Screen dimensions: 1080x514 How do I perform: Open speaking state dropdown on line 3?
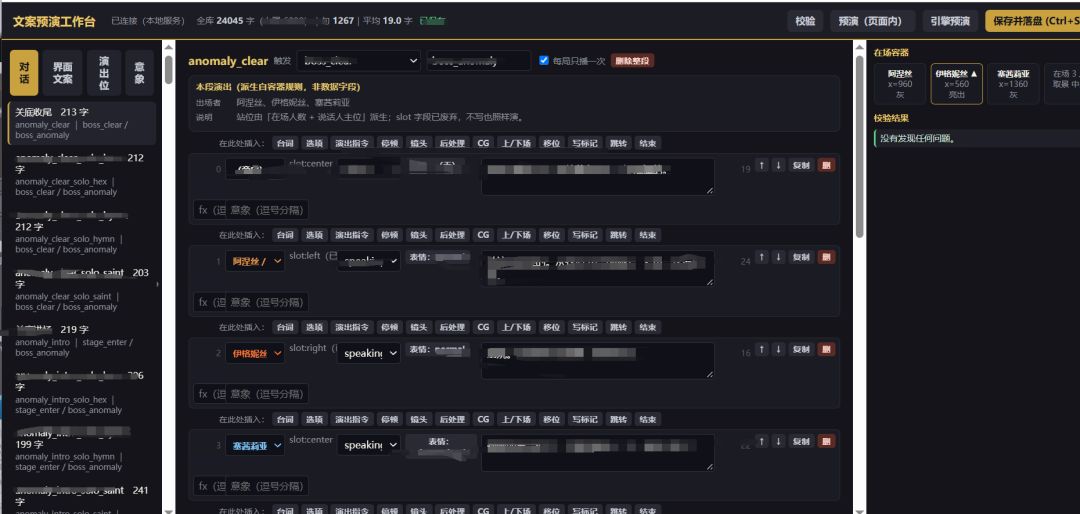368,445
